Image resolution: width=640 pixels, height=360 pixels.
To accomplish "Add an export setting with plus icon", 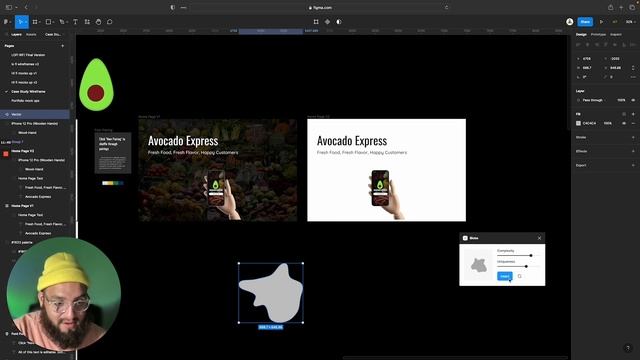I will (633, 165).
